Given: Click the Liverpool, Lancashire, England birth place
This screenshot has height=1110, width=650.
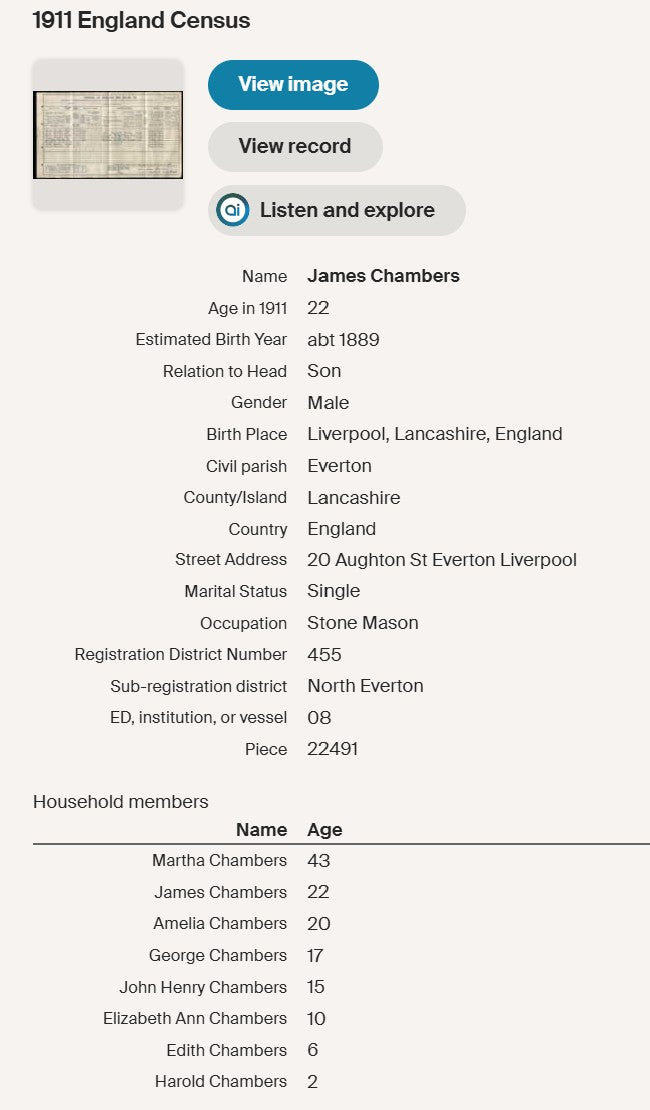Looking at the screenshot, I should (435, 433).
